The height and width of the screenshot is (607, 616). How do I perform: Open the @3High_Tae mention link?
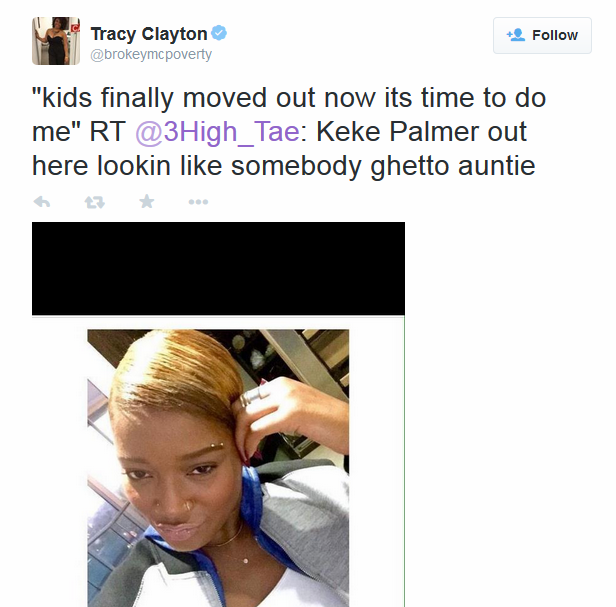217,131
